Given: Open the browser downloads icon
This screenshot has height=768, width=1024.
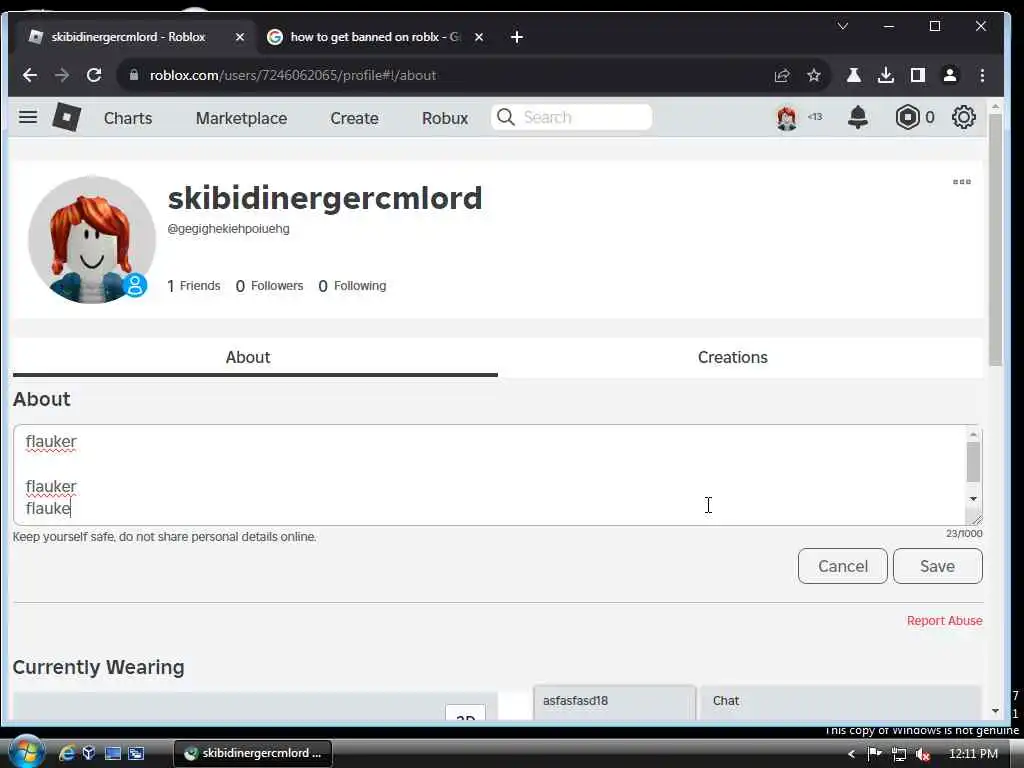Looking at the screenshot, I should point(886,75).
